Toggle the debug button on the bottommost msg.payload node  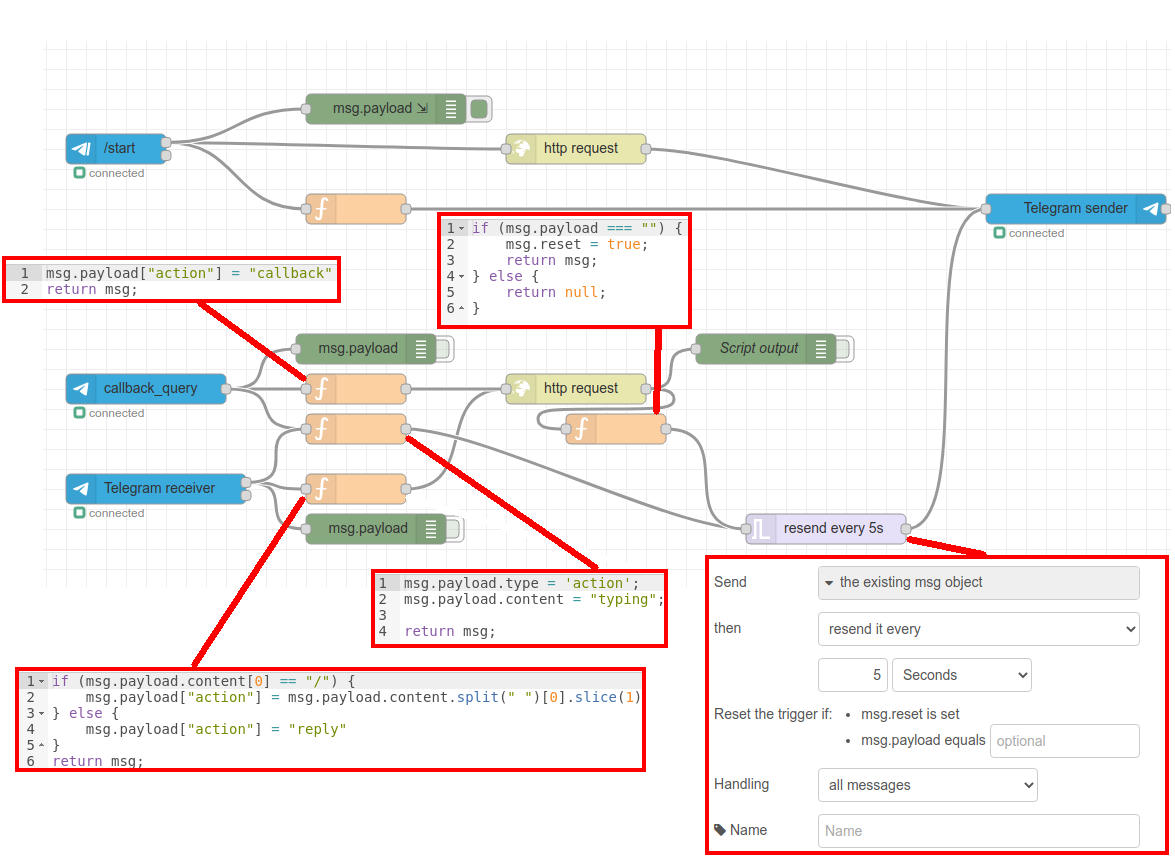453,528
